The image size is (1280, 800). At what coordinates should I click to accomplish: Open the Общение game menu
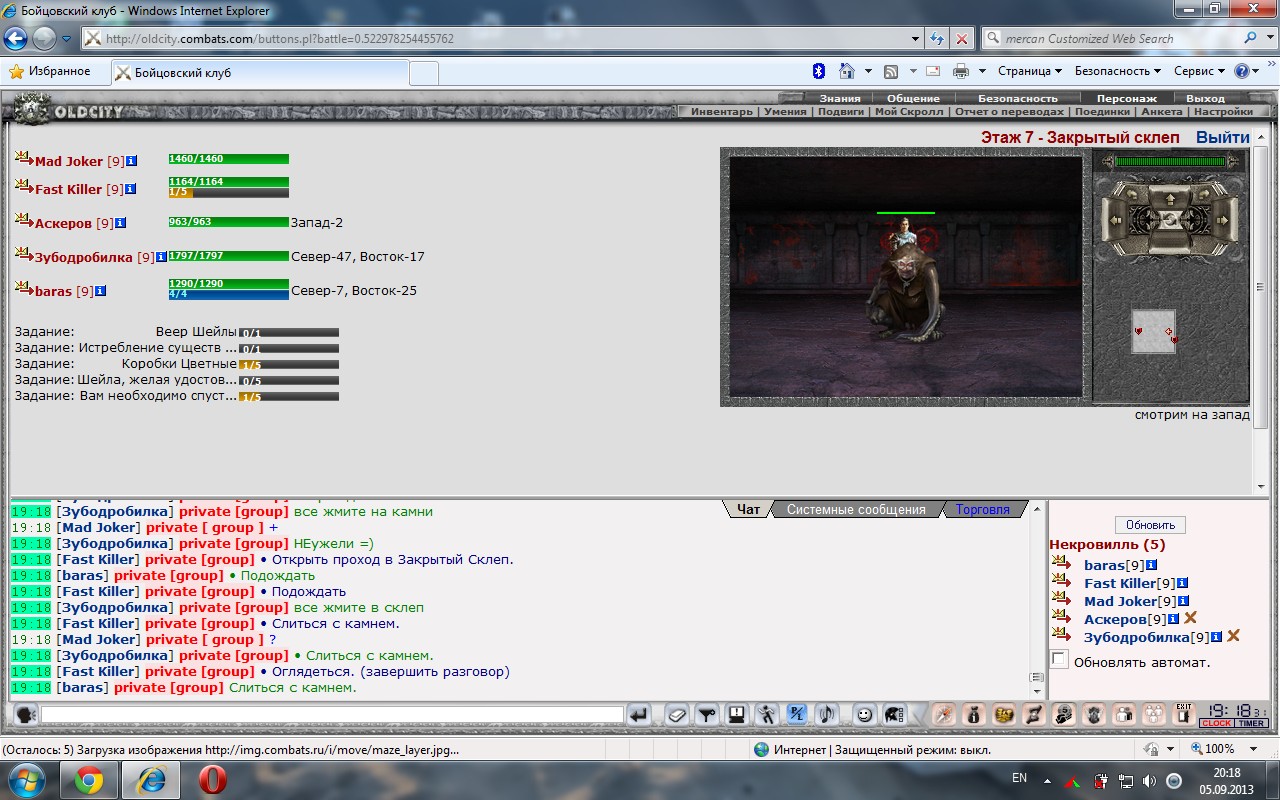point(913,98)
